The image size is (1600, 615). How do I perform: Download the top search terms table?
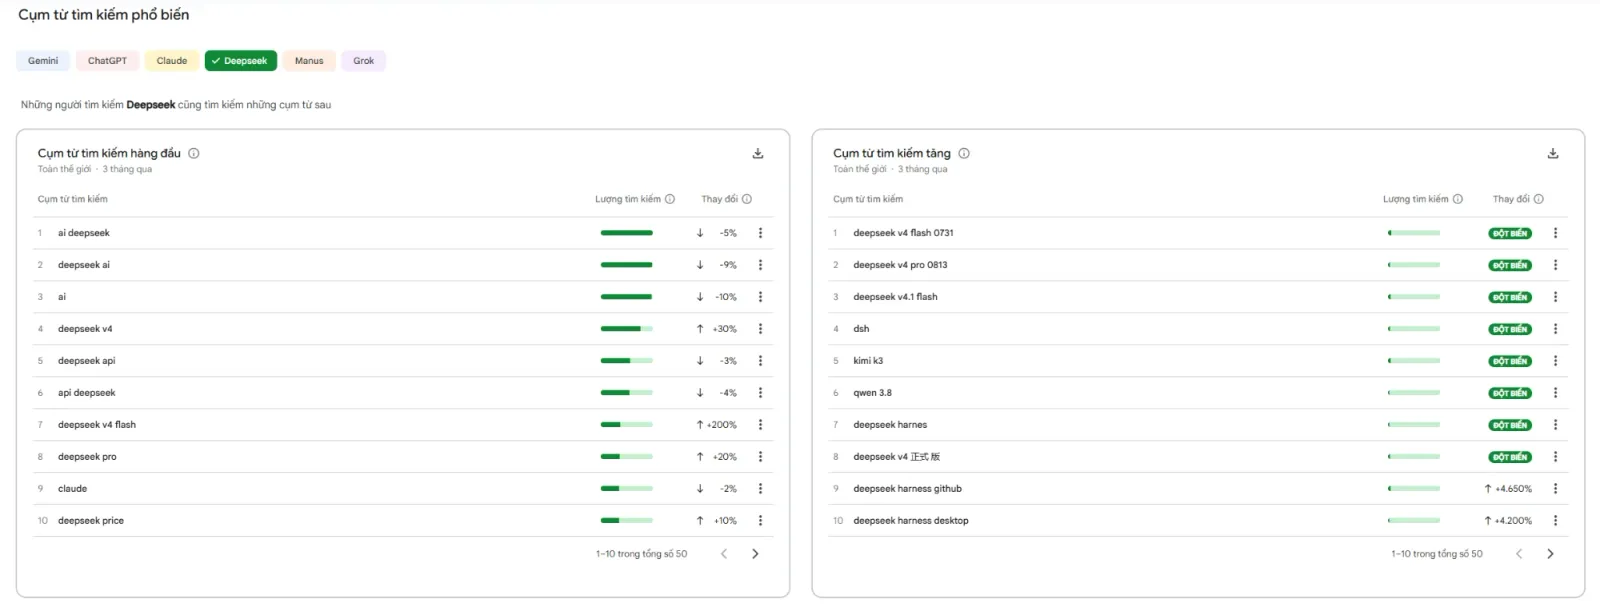(758, 153)
